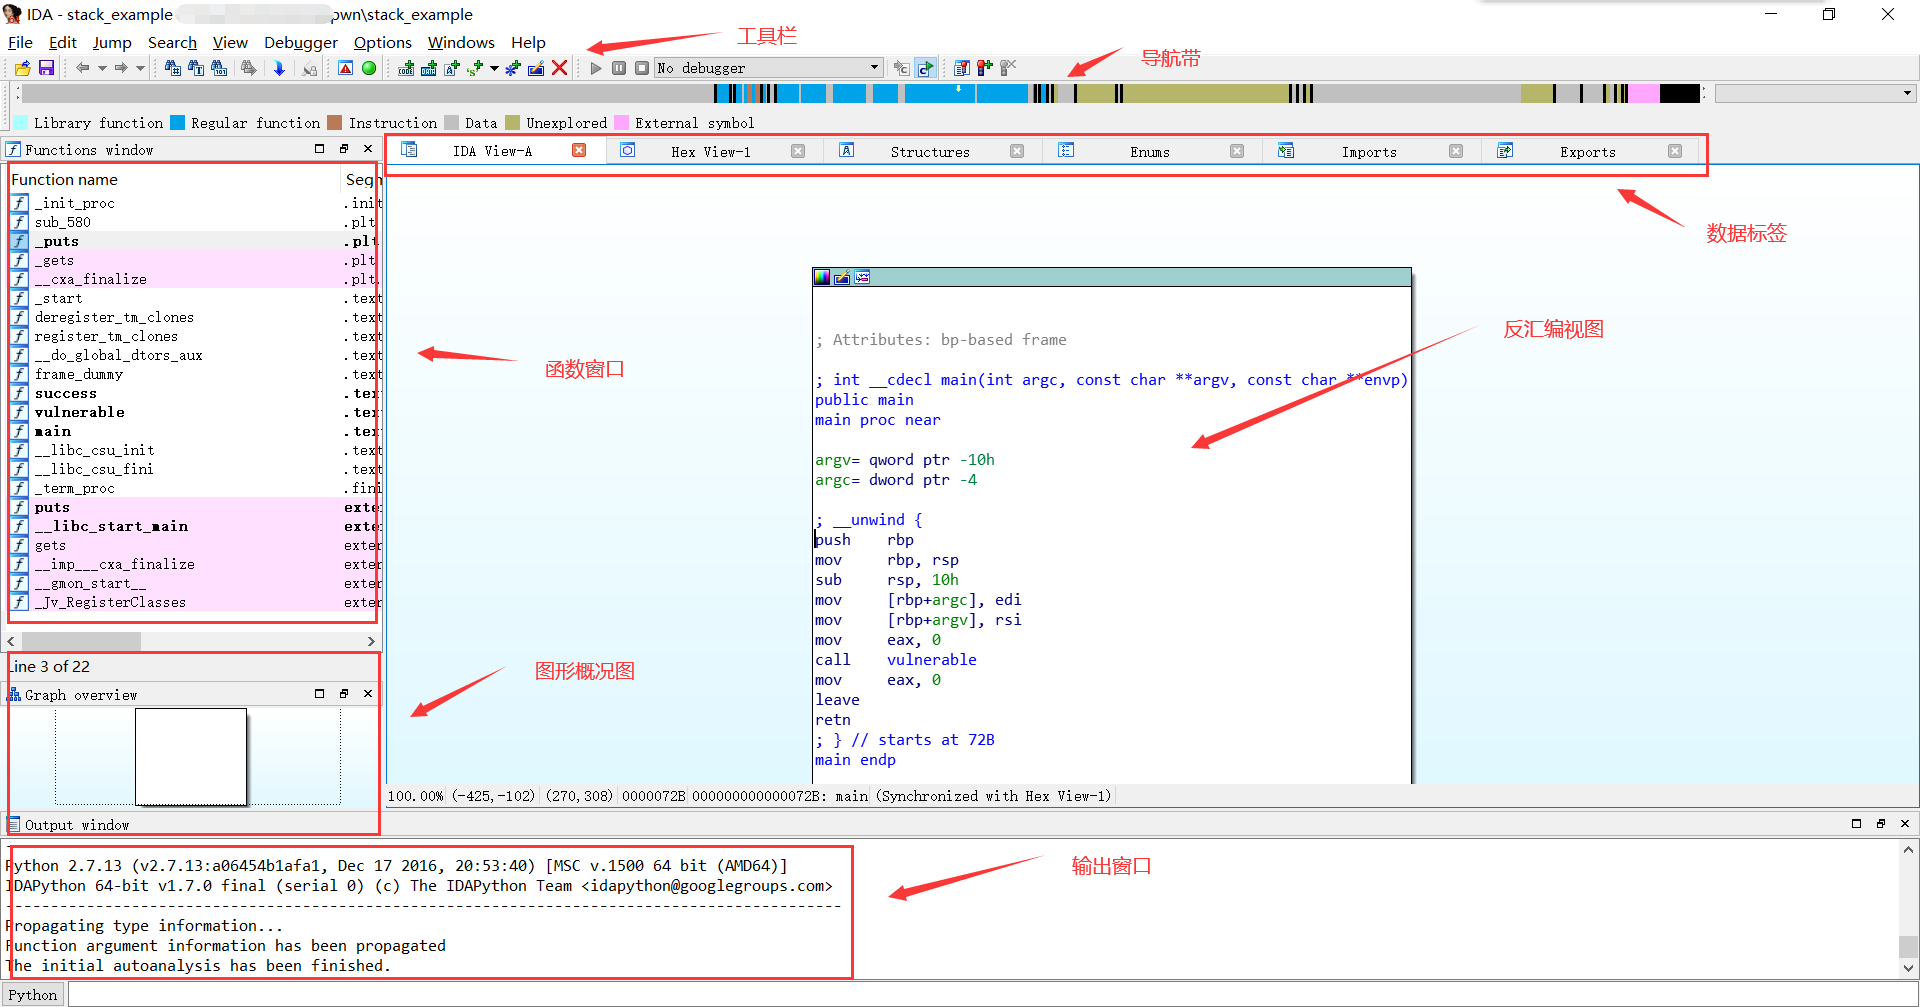Open the No debugger combo box
The height and width of the screenshot is (1007, 1920).
pyautogui.click(x=768, y=68)
